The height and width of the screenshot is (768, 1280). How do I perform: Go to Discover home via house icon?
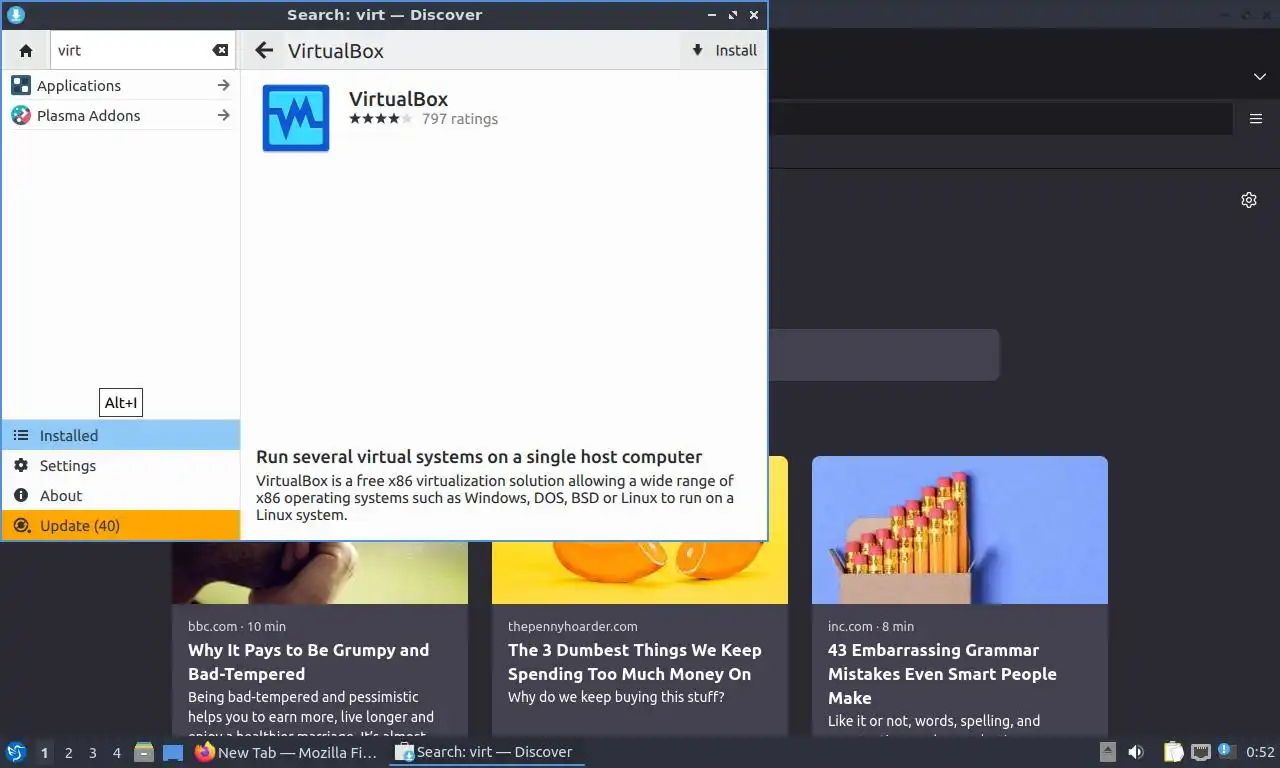pos(26,50)
